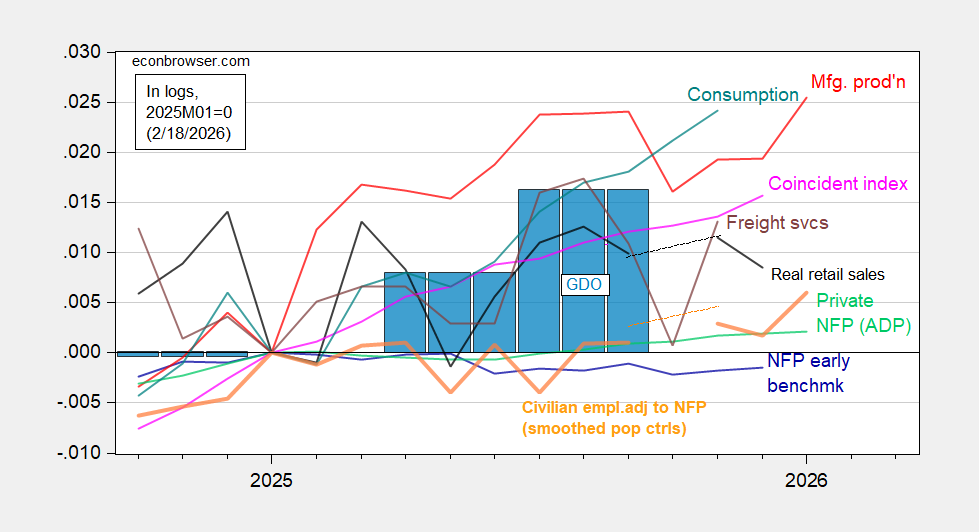979x532 pixels.
Task: Click the red Mfg. prod'n label
Action: [857, 82]
